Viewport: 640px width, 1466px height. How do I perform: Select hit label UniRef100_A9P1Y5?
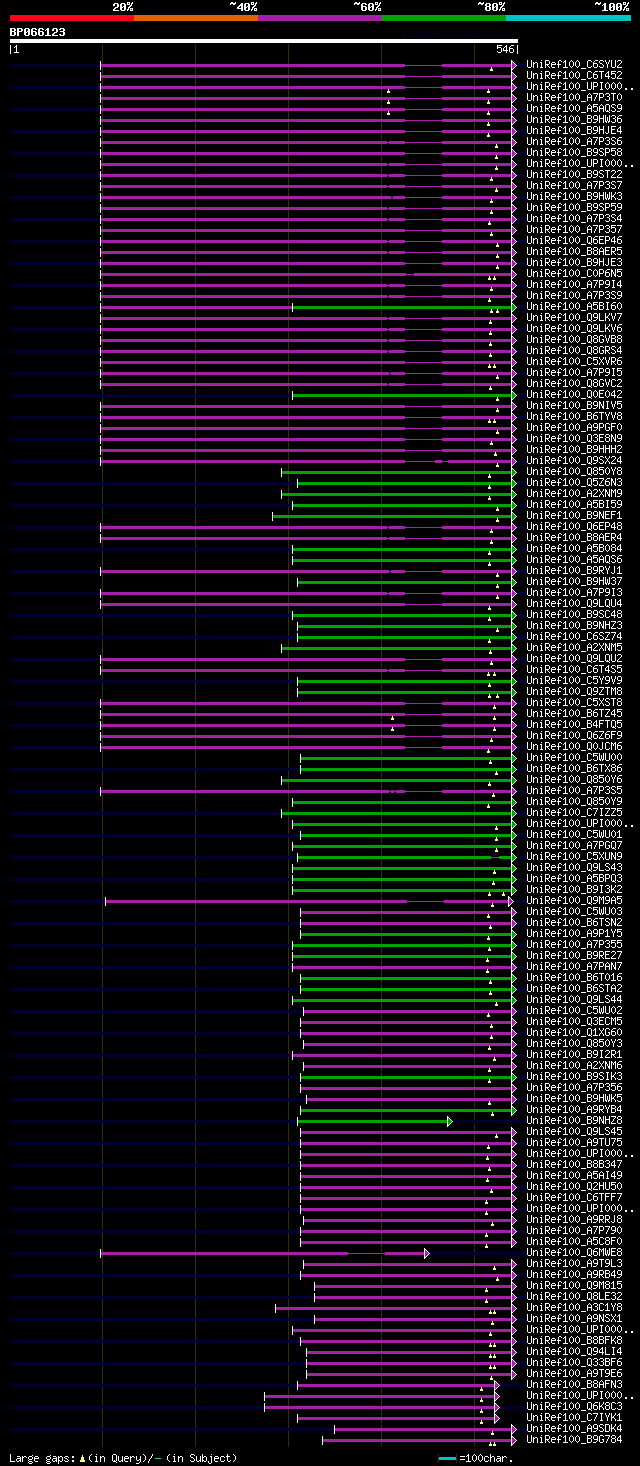tap(574, 934)
